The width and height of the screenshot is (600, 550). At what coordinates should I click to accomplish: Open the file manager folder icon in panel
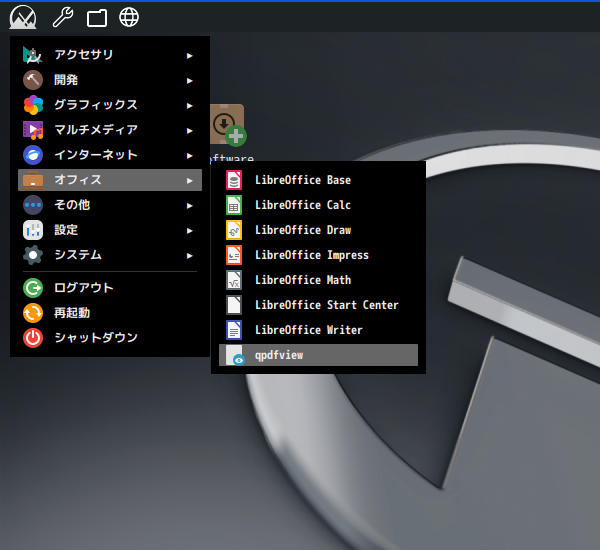pos(96,17)
